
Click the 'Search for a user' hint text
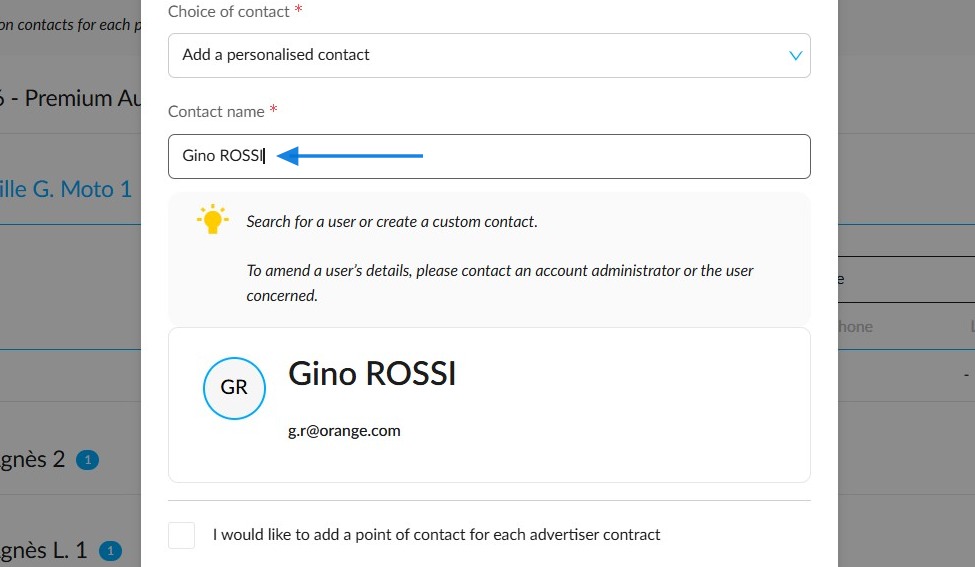pos(392,222)
